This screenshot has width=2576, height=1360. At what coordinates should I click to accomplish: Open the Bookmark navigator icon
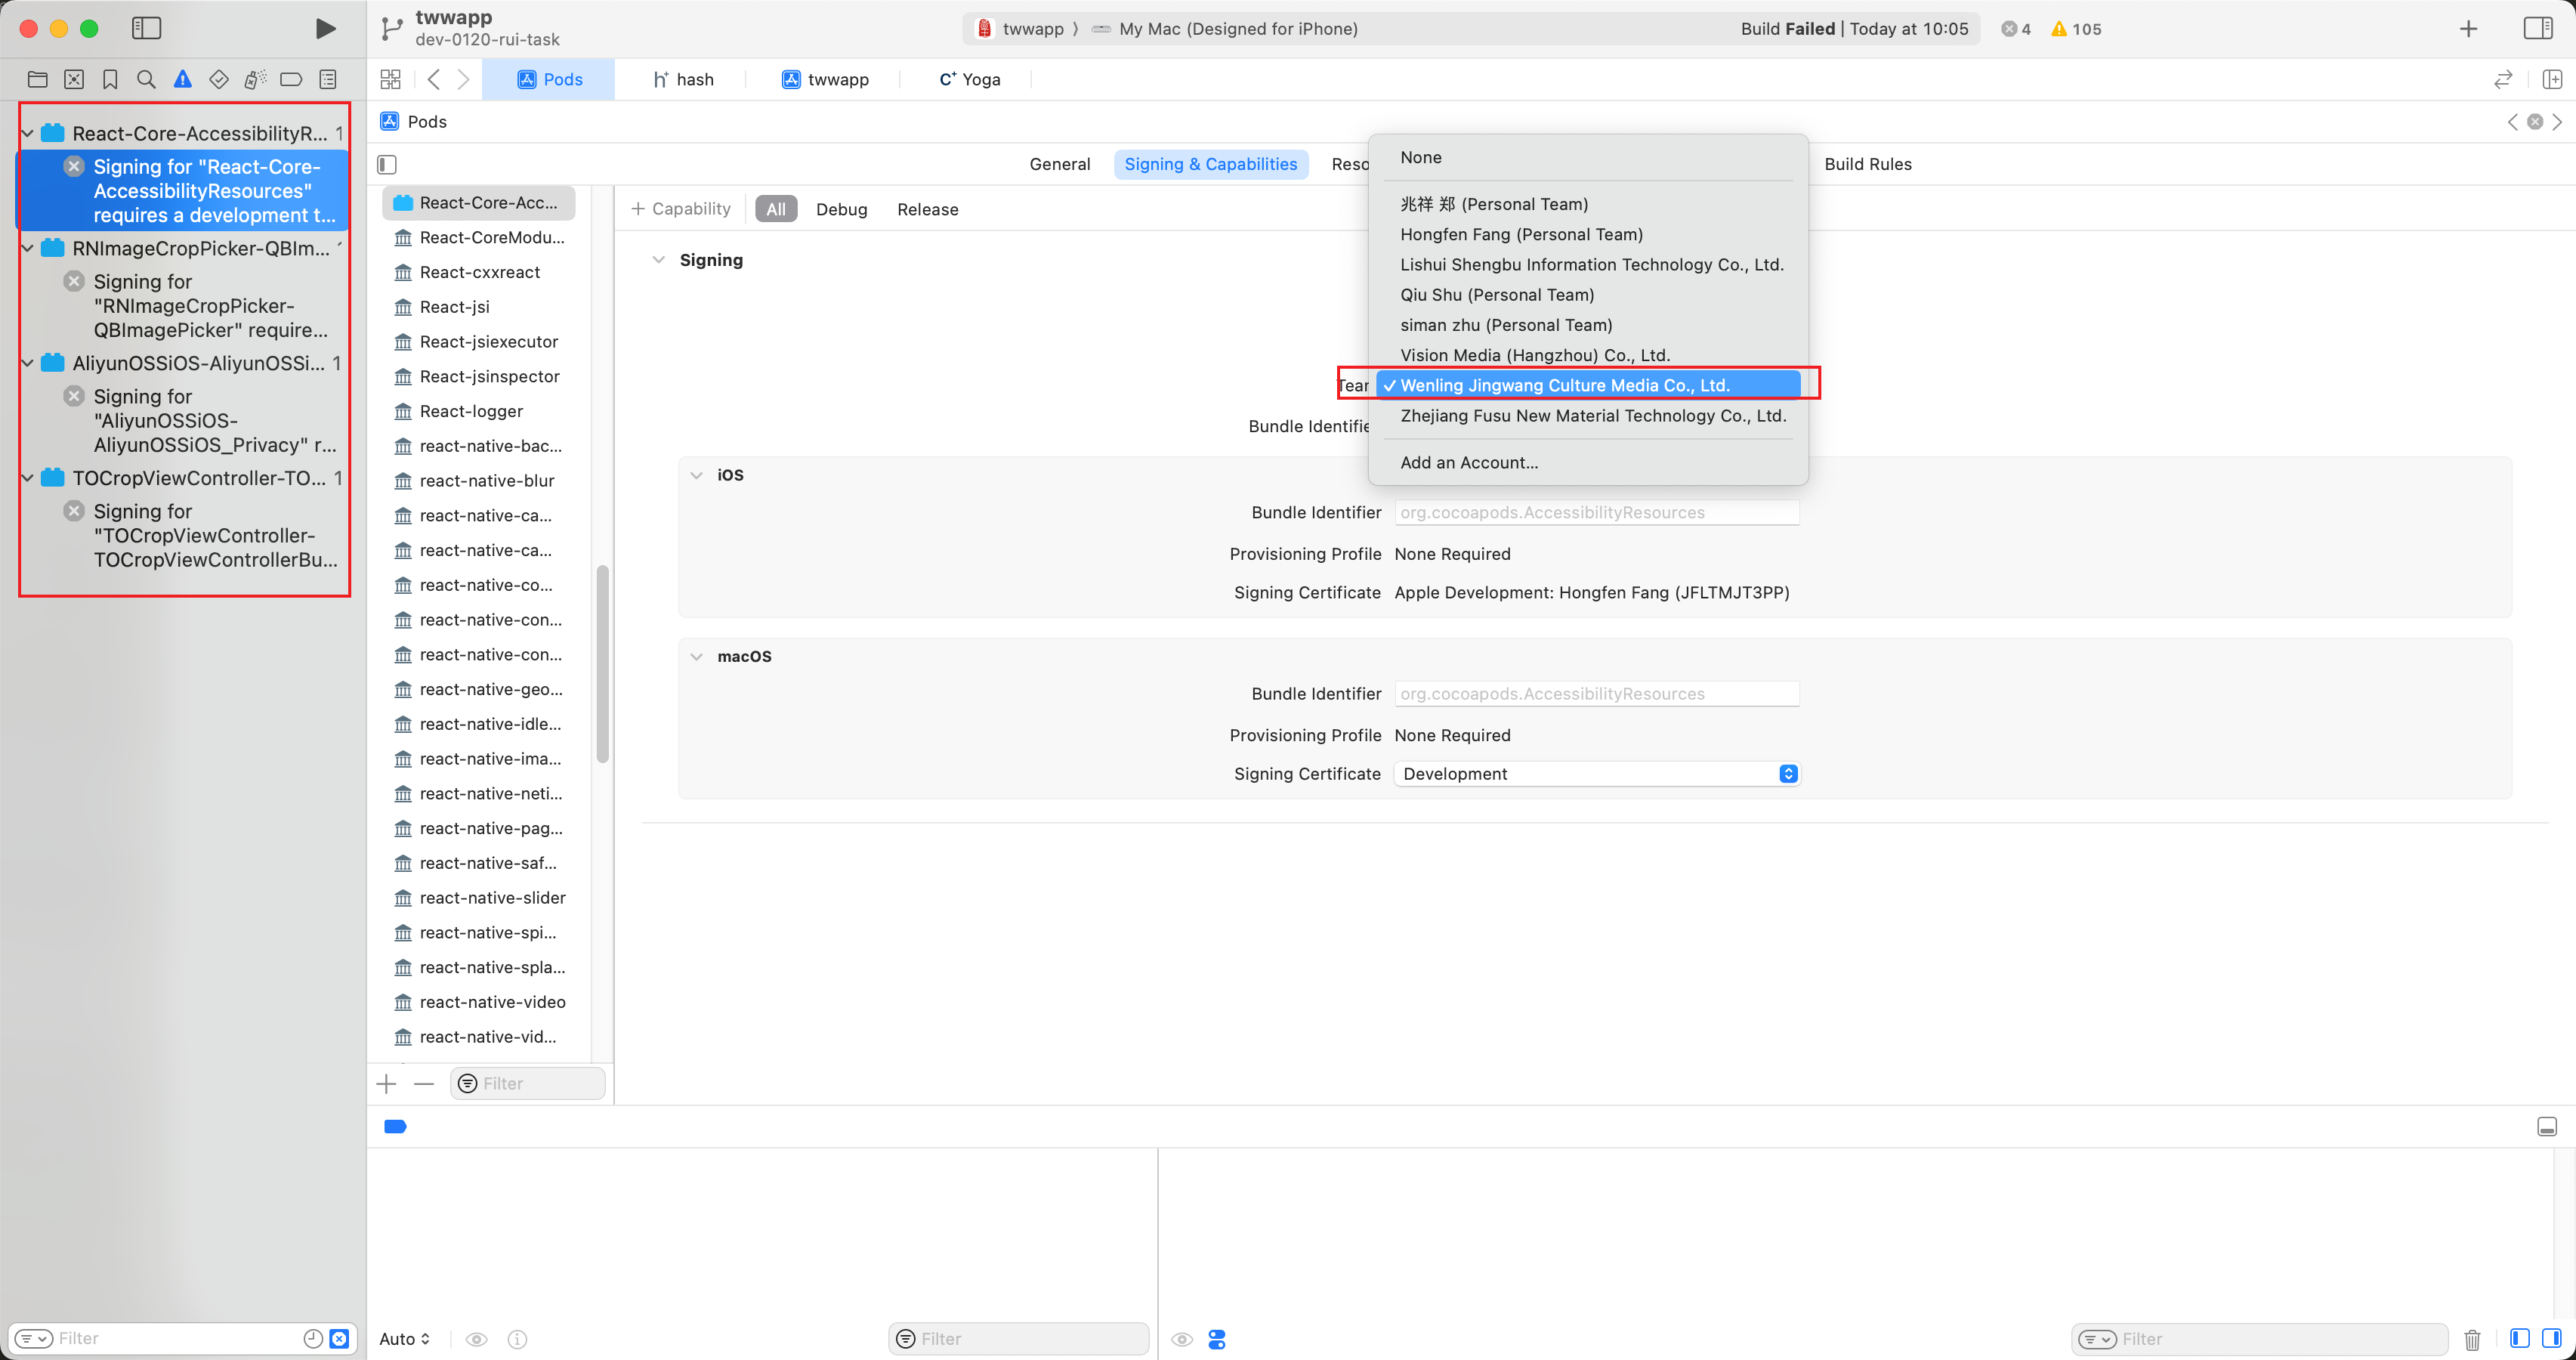tap(110, 79)
